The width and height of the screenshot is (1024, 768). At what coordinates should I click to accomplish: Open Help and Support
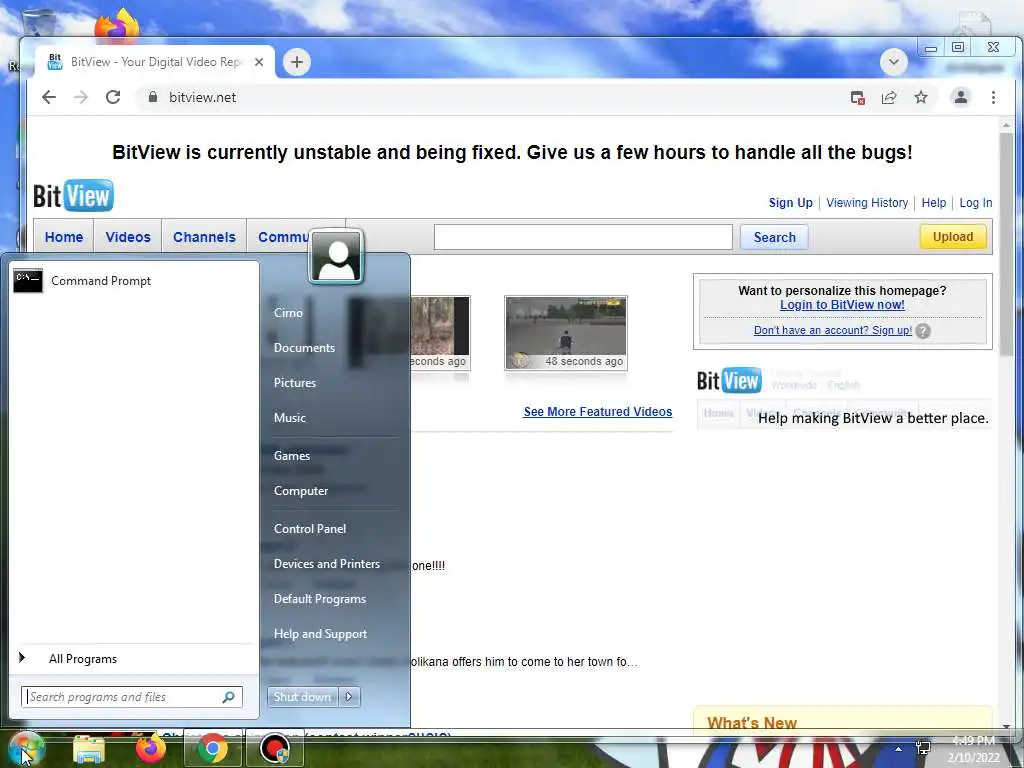320,634
